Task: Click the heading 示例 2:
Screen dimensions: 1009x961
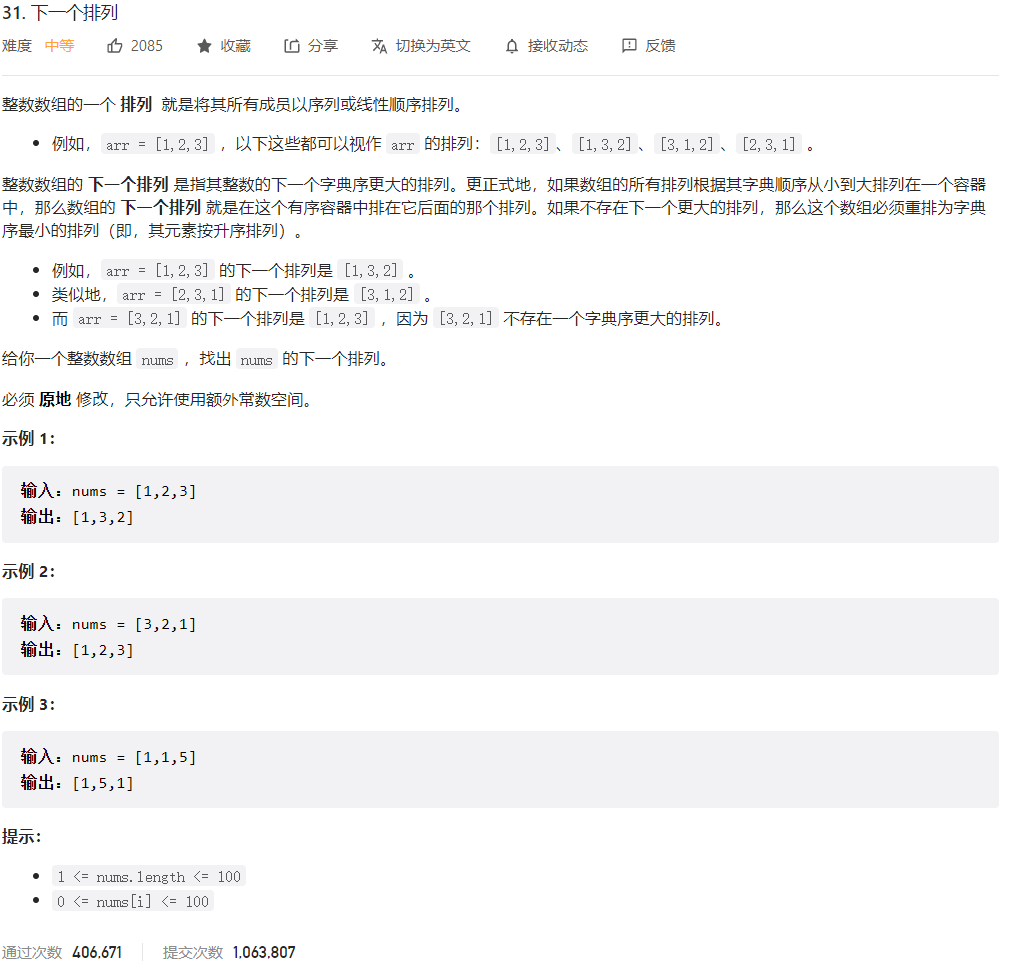Action: [x=28, y=572]
